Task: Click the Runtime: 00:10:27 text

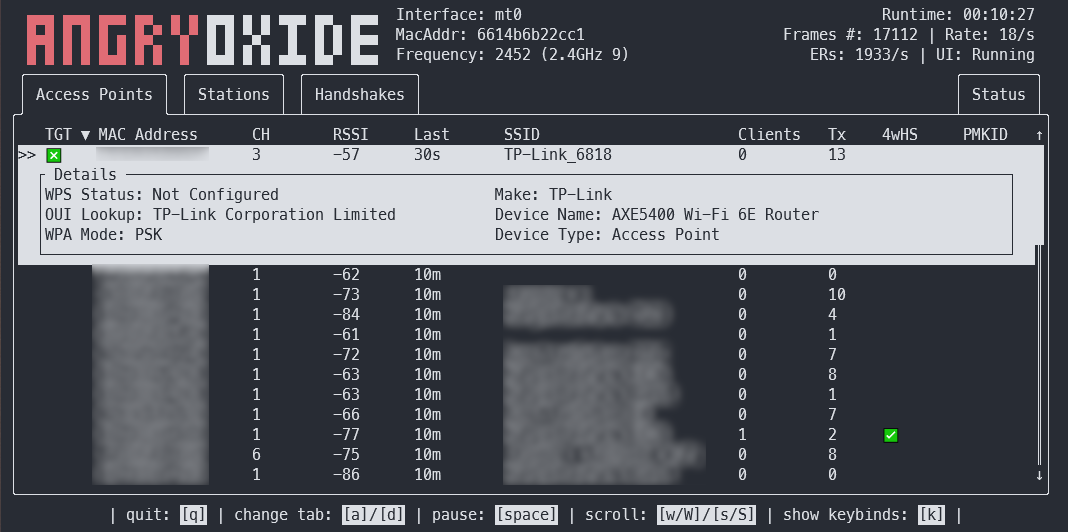Action: [958, 15]
